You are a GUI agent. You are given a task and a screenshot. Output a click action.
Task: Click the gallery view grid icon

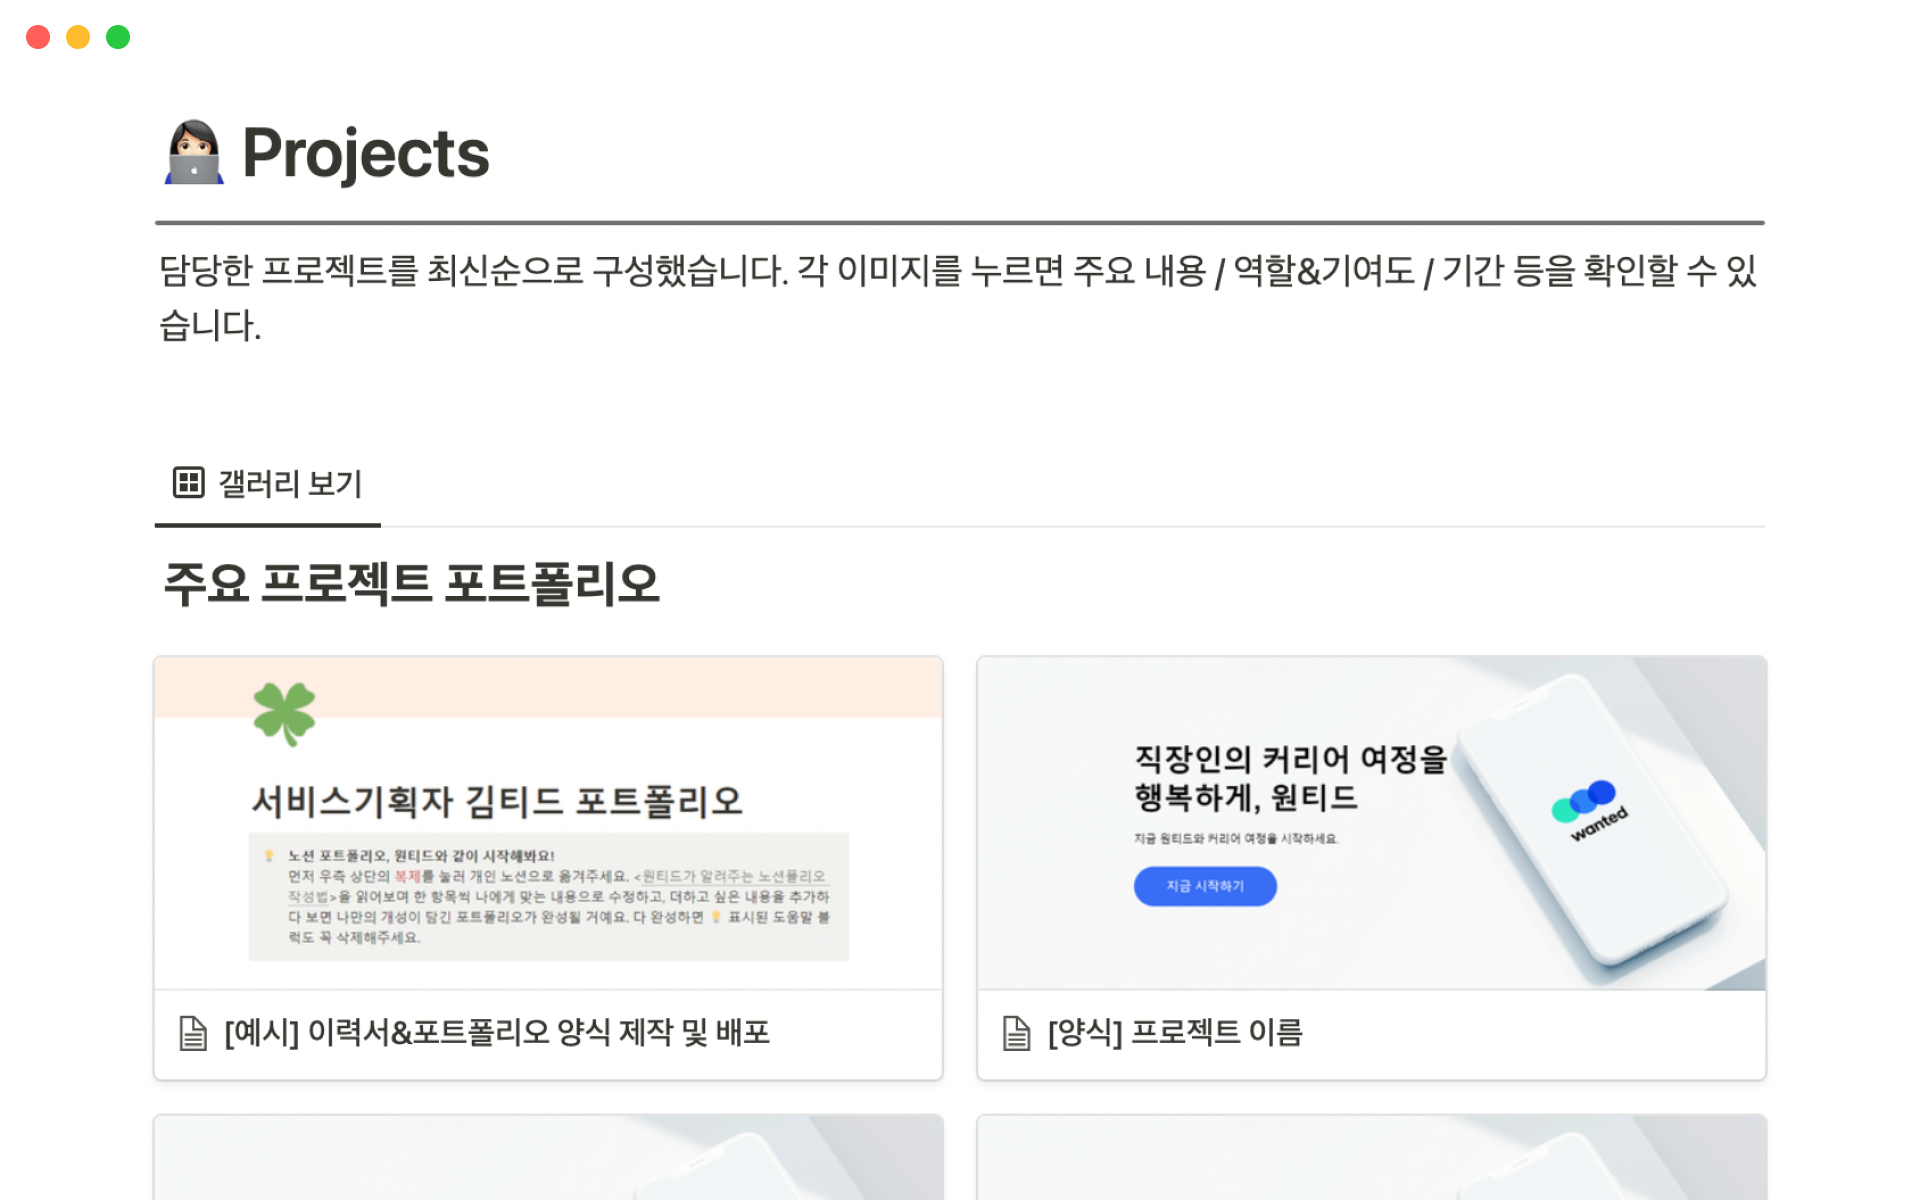(188, 483)
